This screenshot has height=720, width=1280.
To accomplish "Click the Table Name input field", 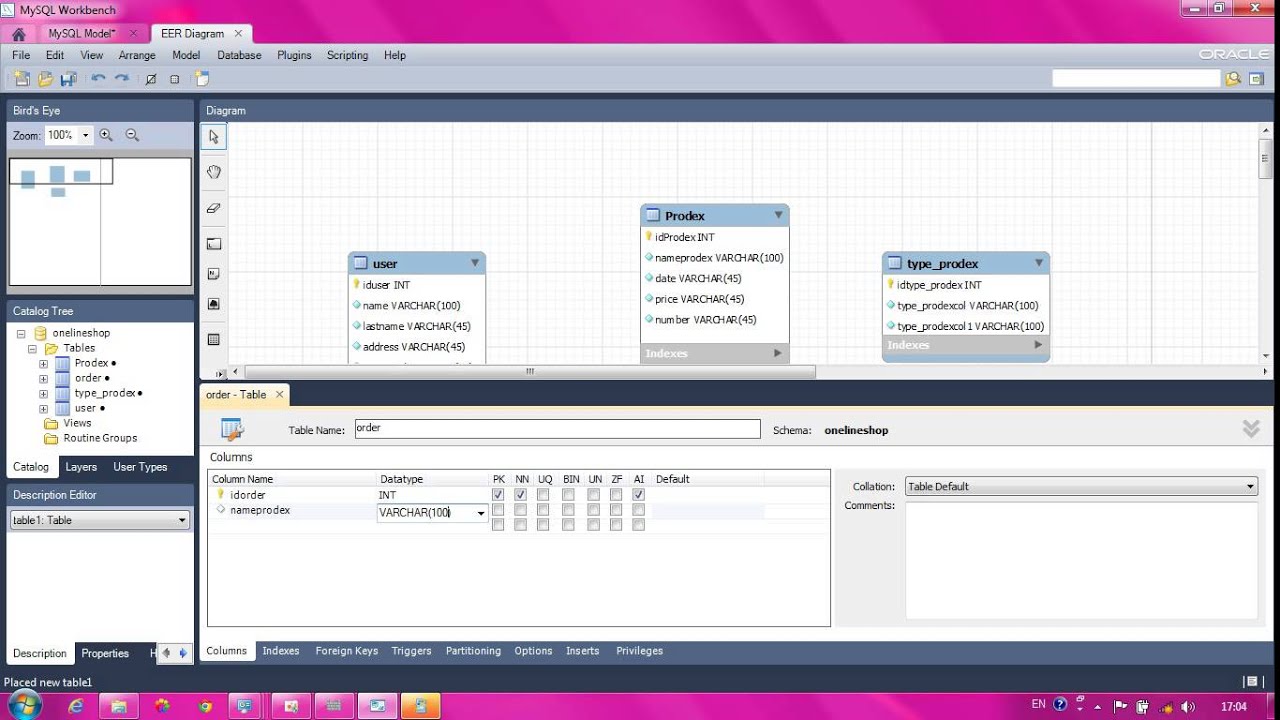I will pyautogui.click(x=557, y=429).
